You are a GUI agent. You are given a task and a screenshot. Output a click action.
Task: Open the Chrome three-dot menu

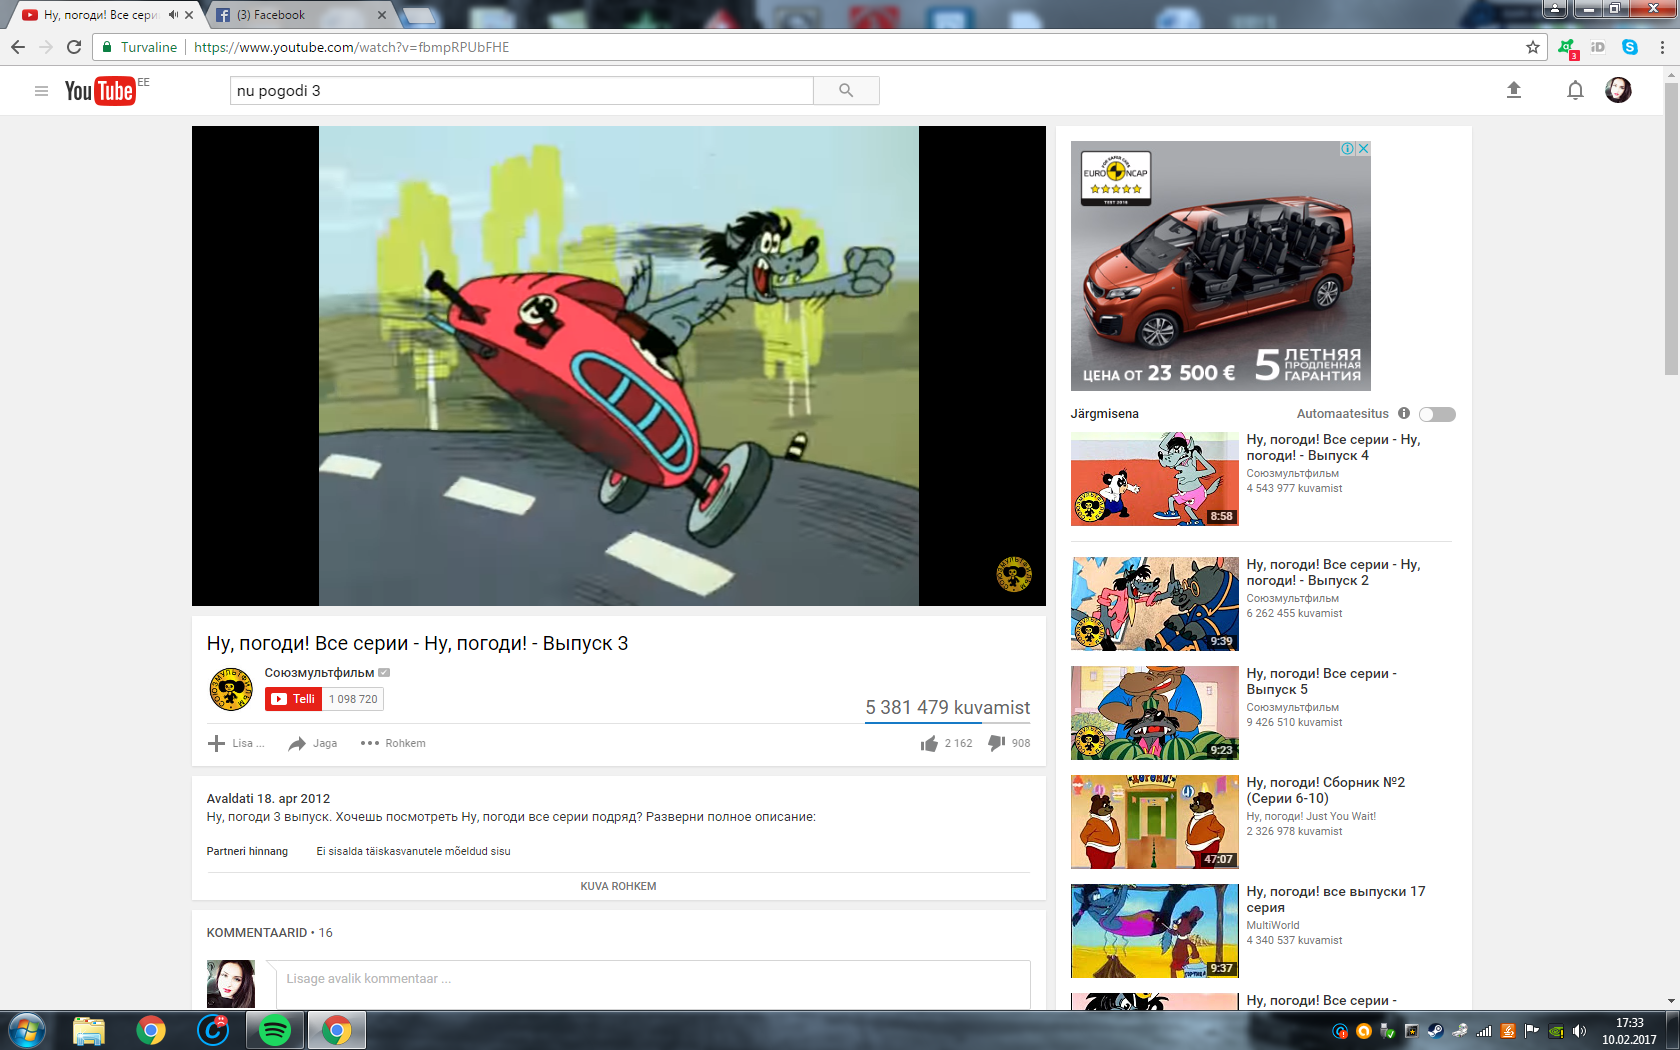pyautogui.click(x=1662, y=47)
